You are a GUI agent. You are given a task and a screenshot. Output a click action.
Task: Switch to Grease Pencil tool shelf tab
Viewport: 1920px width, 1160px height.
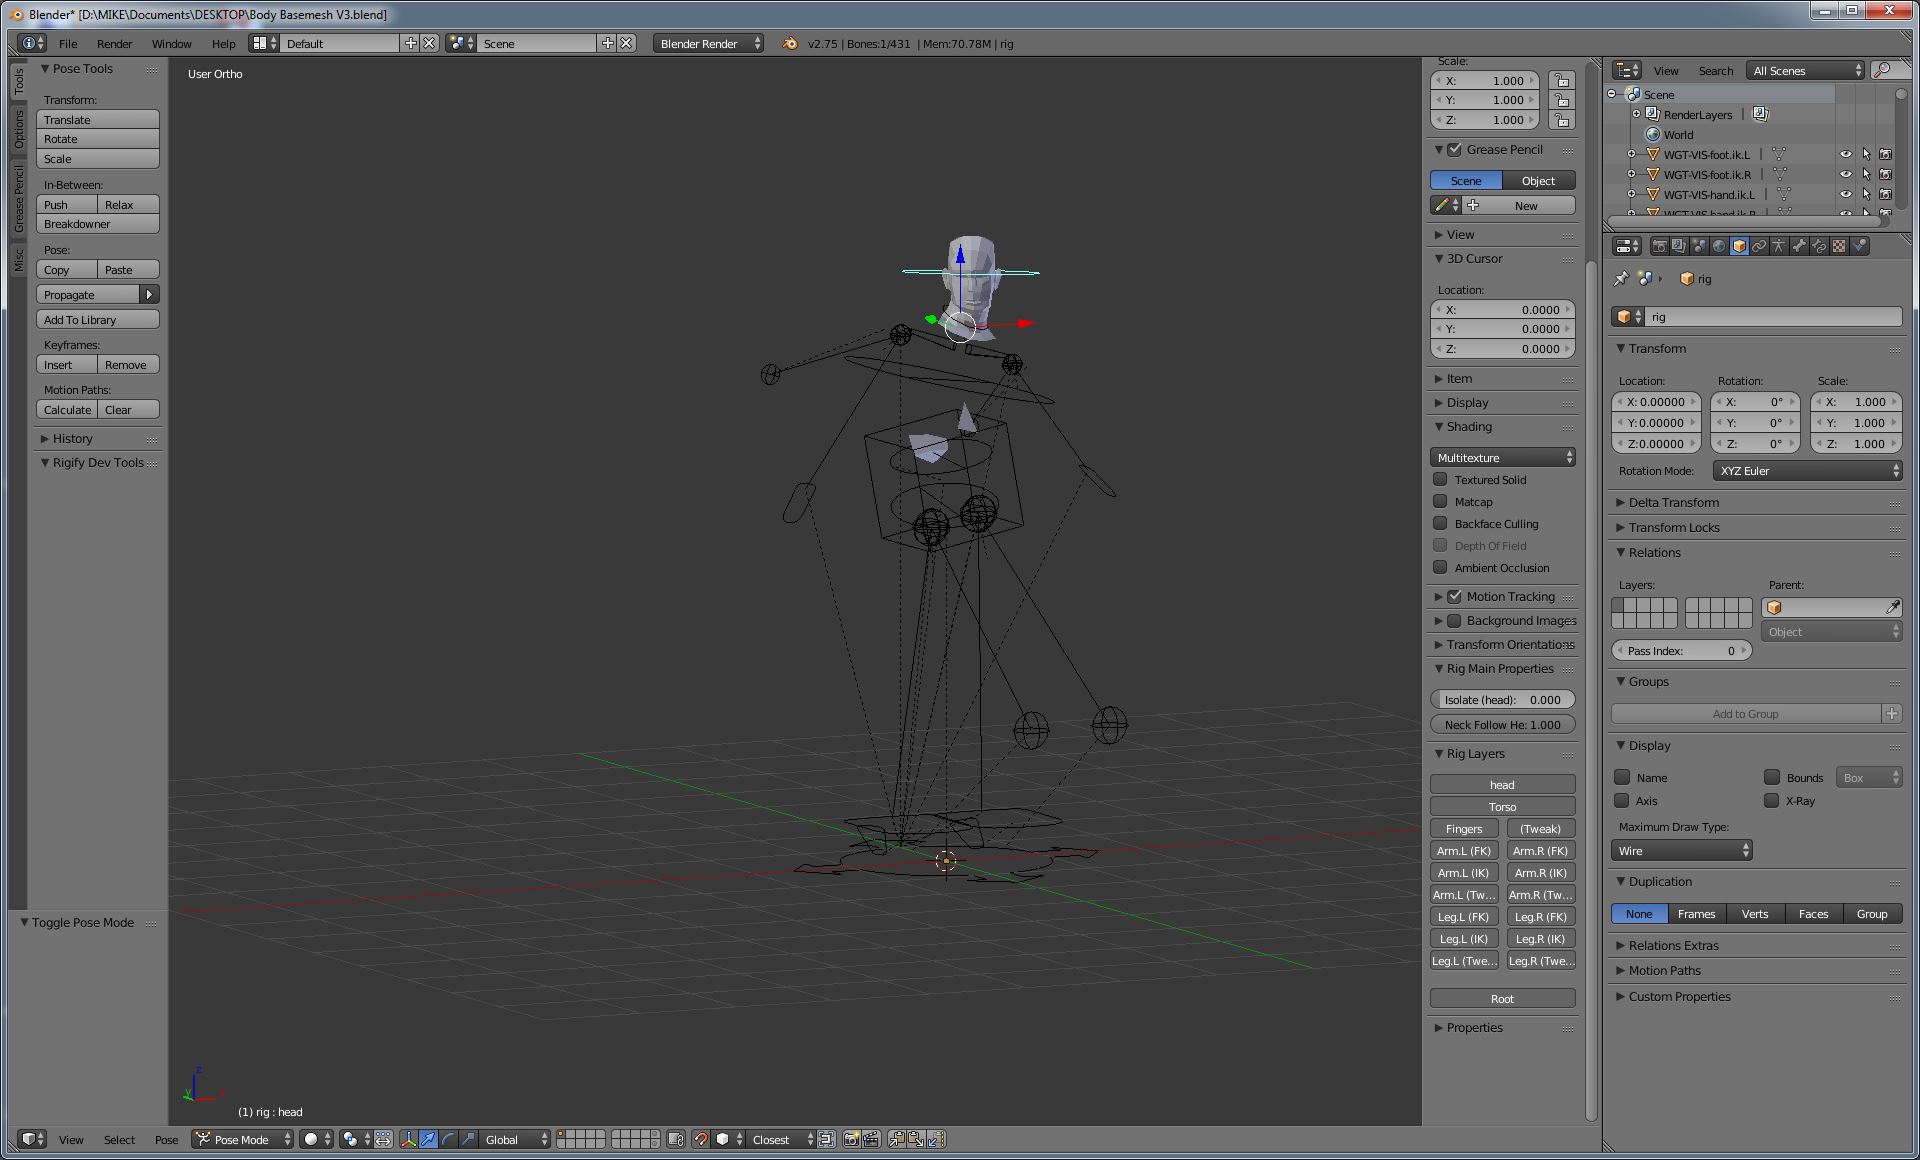click(18, 199)
